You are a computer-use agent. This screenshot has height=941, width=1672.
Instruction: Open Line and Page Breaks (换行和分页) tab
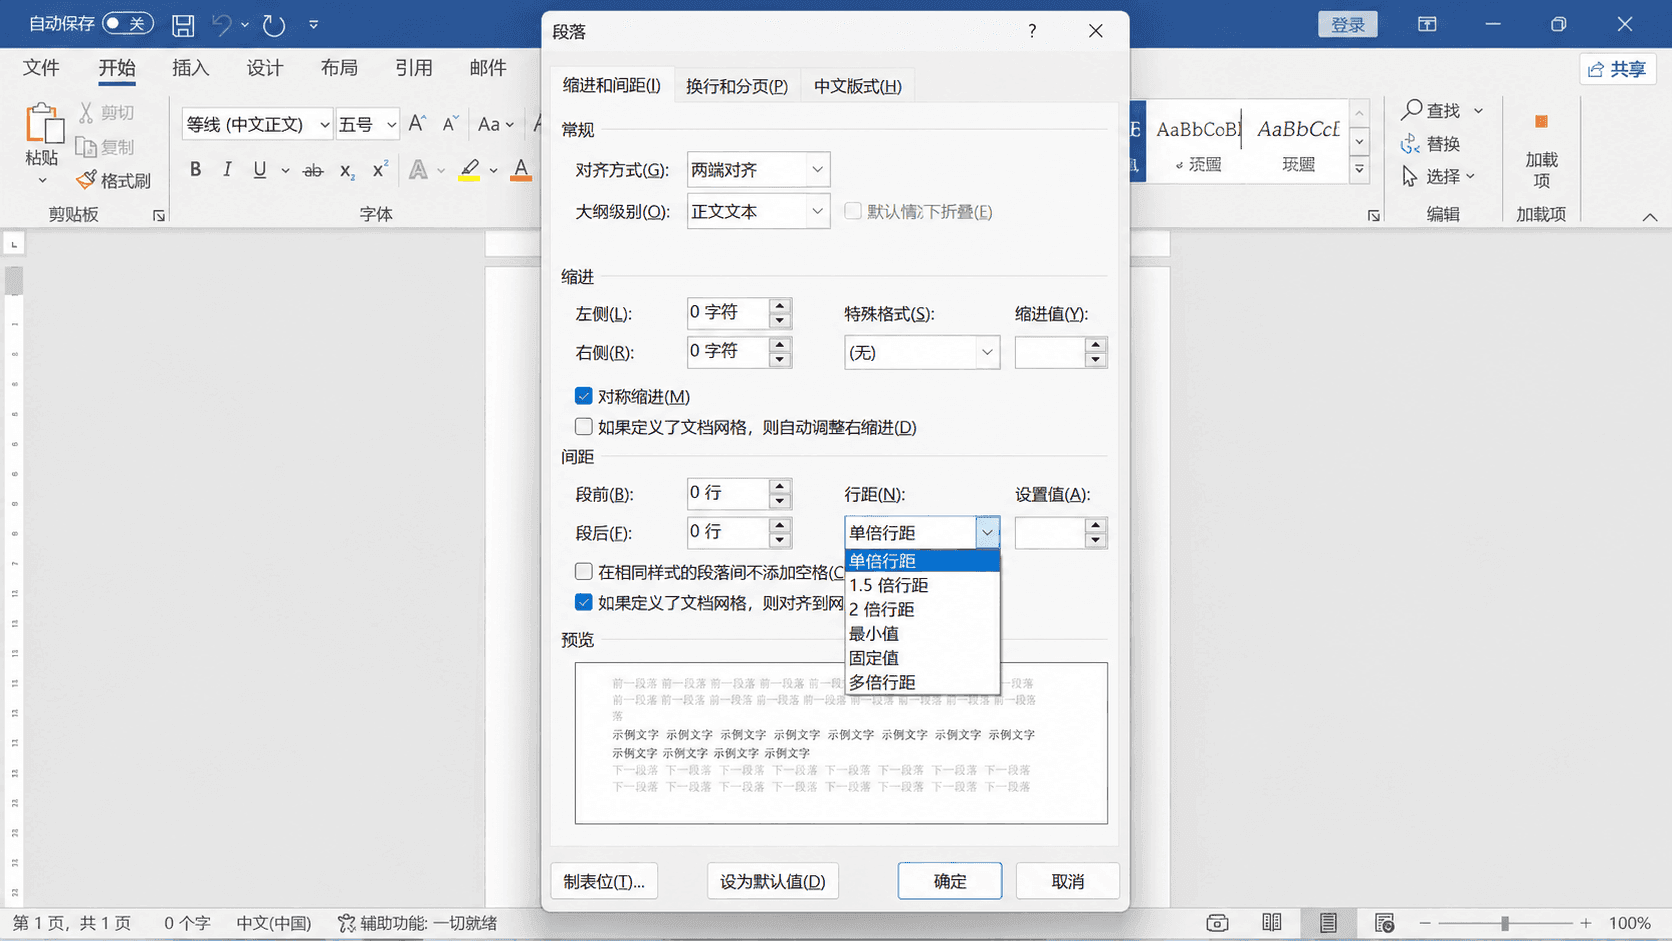point(737,86)
